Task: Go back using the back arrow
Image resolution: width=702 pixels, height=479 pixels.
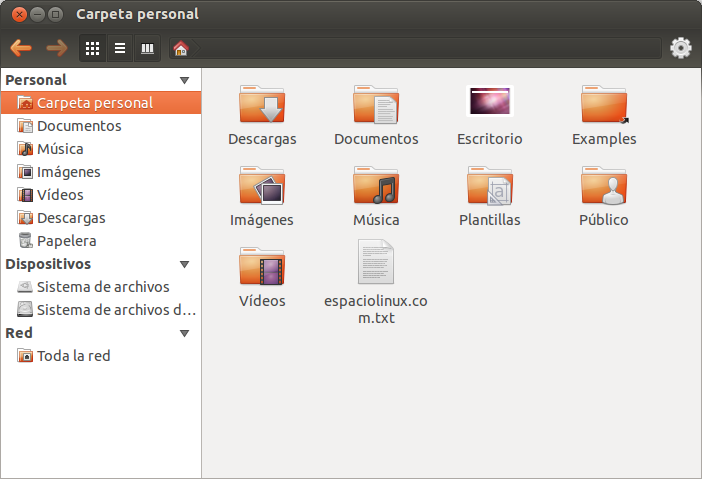Action: click(21, 48)
